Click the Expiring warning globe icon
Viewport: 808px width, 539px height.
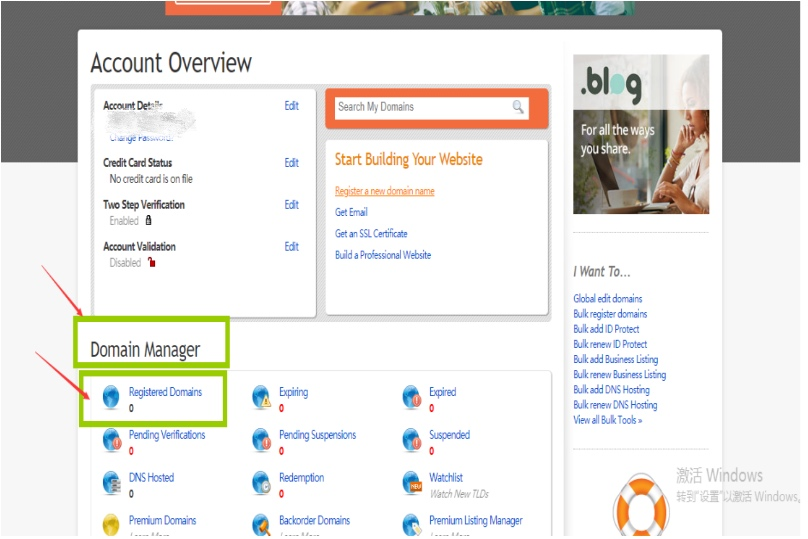pyautogui.click(x=262, y=397)
